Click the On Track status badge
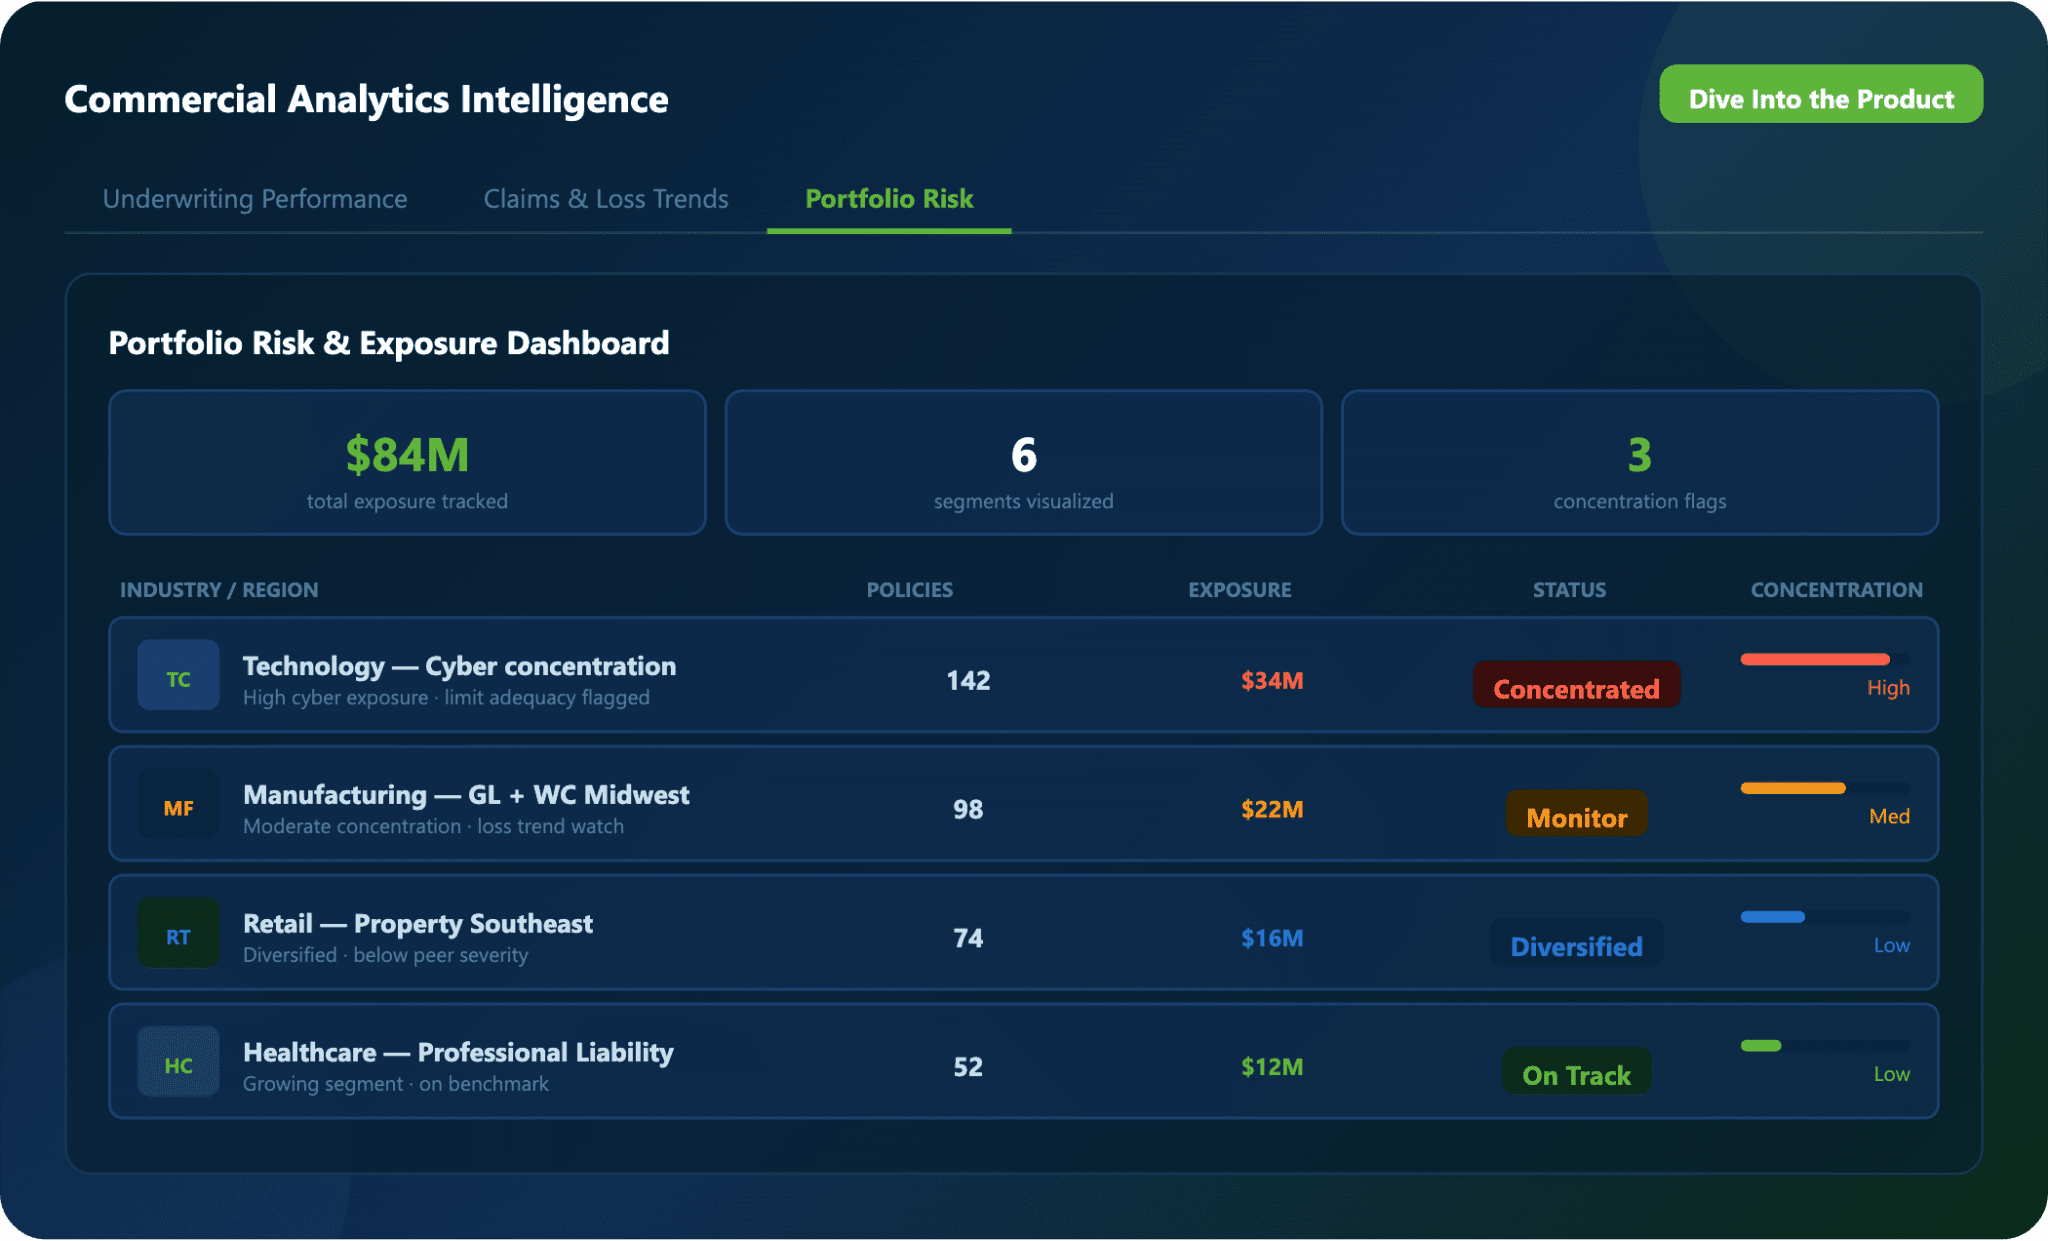Image resolution: width=2048 pixels, height=1241 pixels. pos(1576,1073)
